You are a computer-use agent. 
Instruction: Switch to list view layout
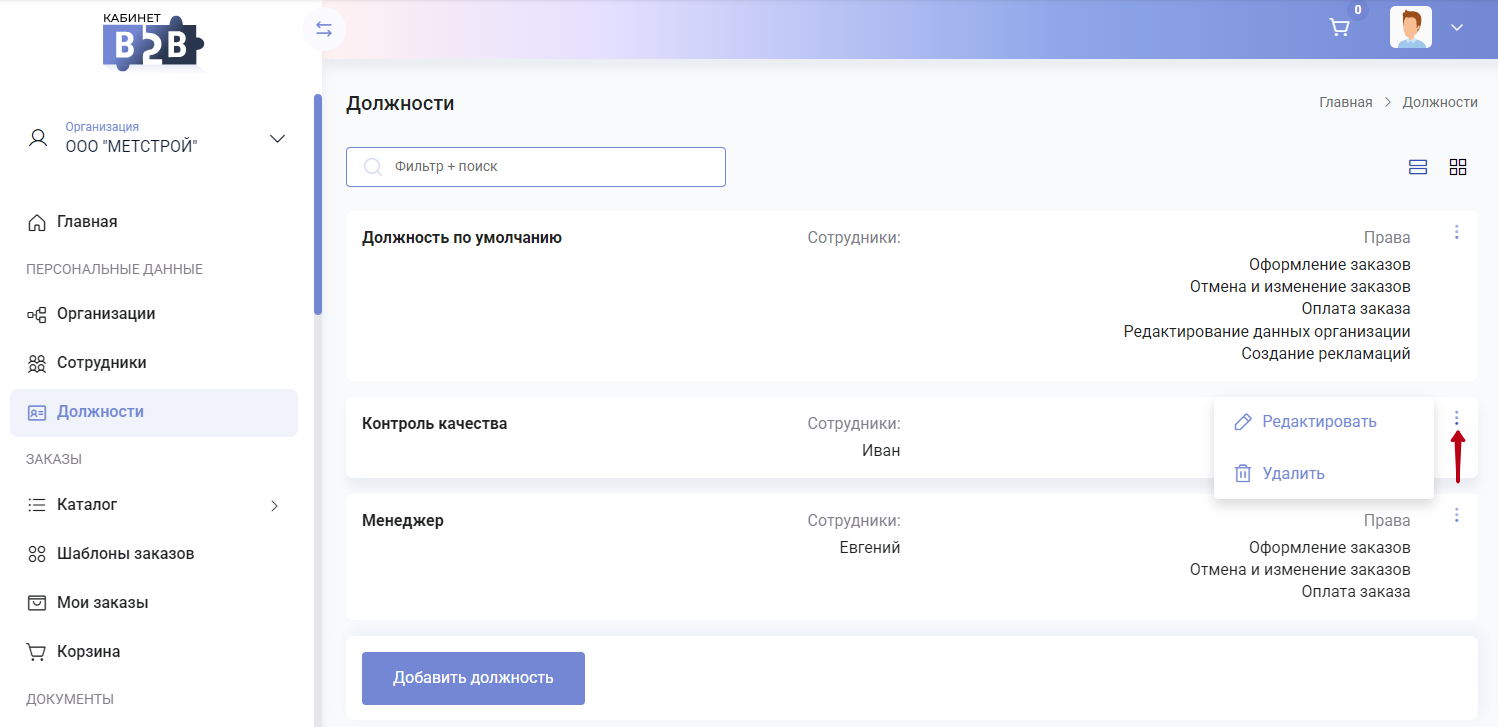pos(1418,167)
